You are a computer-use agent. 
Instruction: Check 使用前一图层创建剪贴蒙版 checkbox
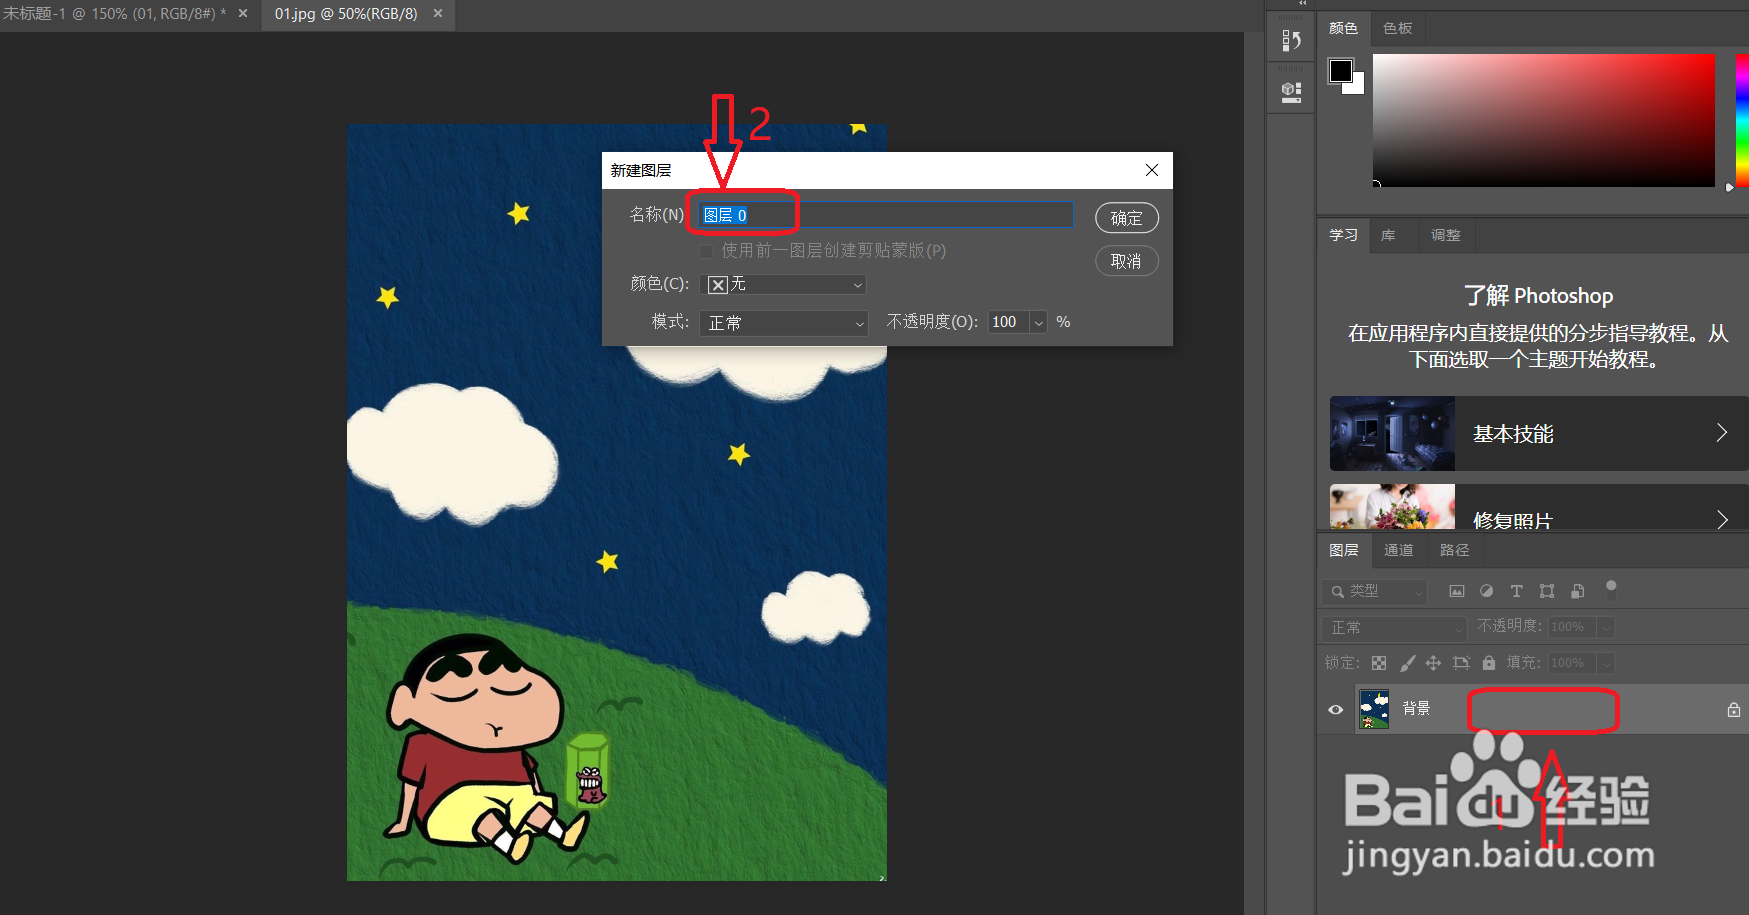[x=706, y=251]
